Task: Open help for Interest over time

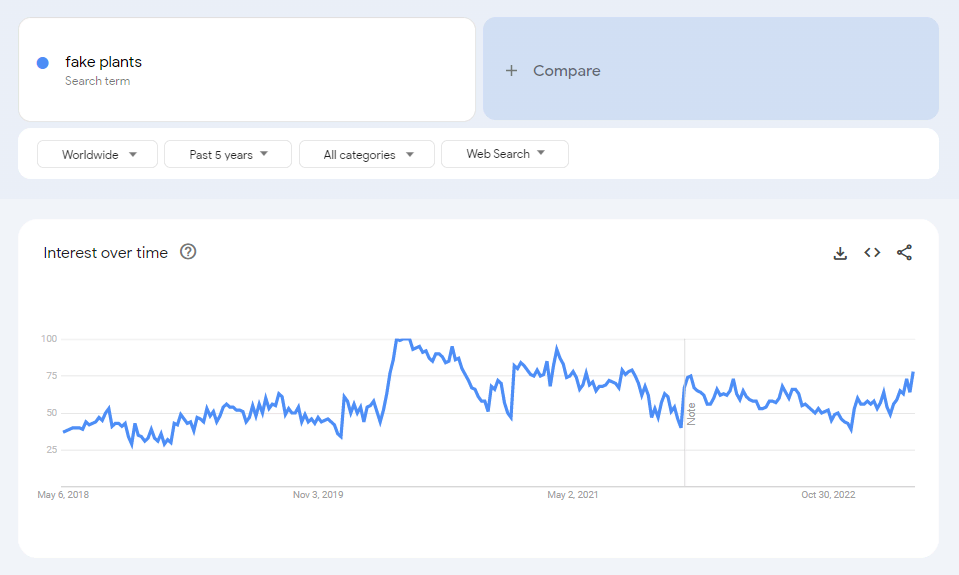Action: (x=188, y=252)
